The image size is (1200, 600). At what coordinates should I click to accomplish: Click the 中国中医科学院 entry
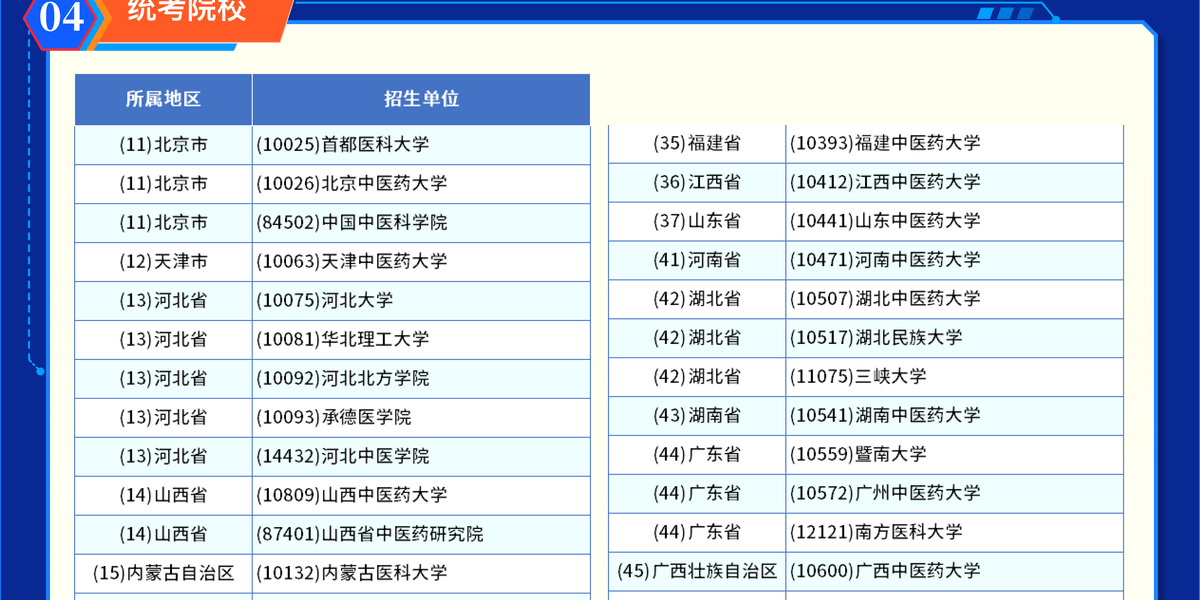coord(351,222)
